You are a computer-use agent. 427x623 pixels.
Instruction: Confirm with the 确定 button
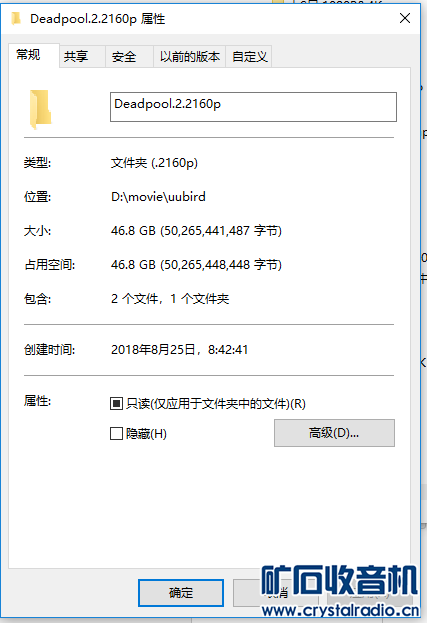[x=181, y=593]
